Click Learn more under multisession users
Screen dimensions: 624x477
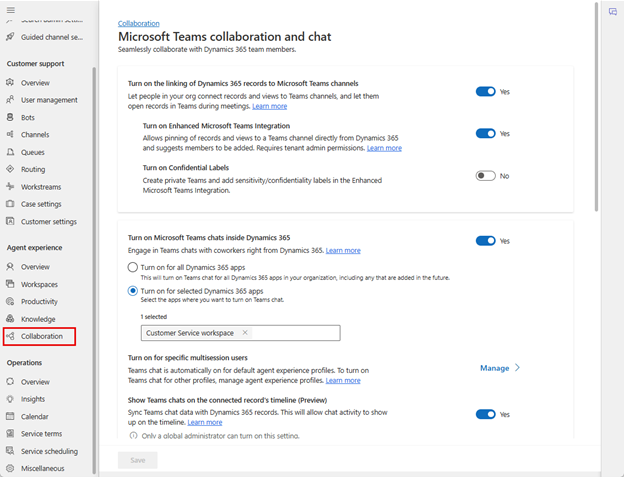pyautogui.click(x=343, y=380)
